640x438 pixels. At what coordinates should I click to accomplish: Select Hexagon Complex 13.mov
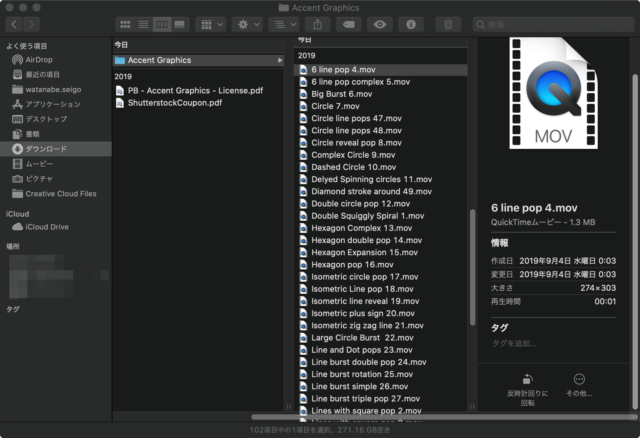tap(380, 228)
